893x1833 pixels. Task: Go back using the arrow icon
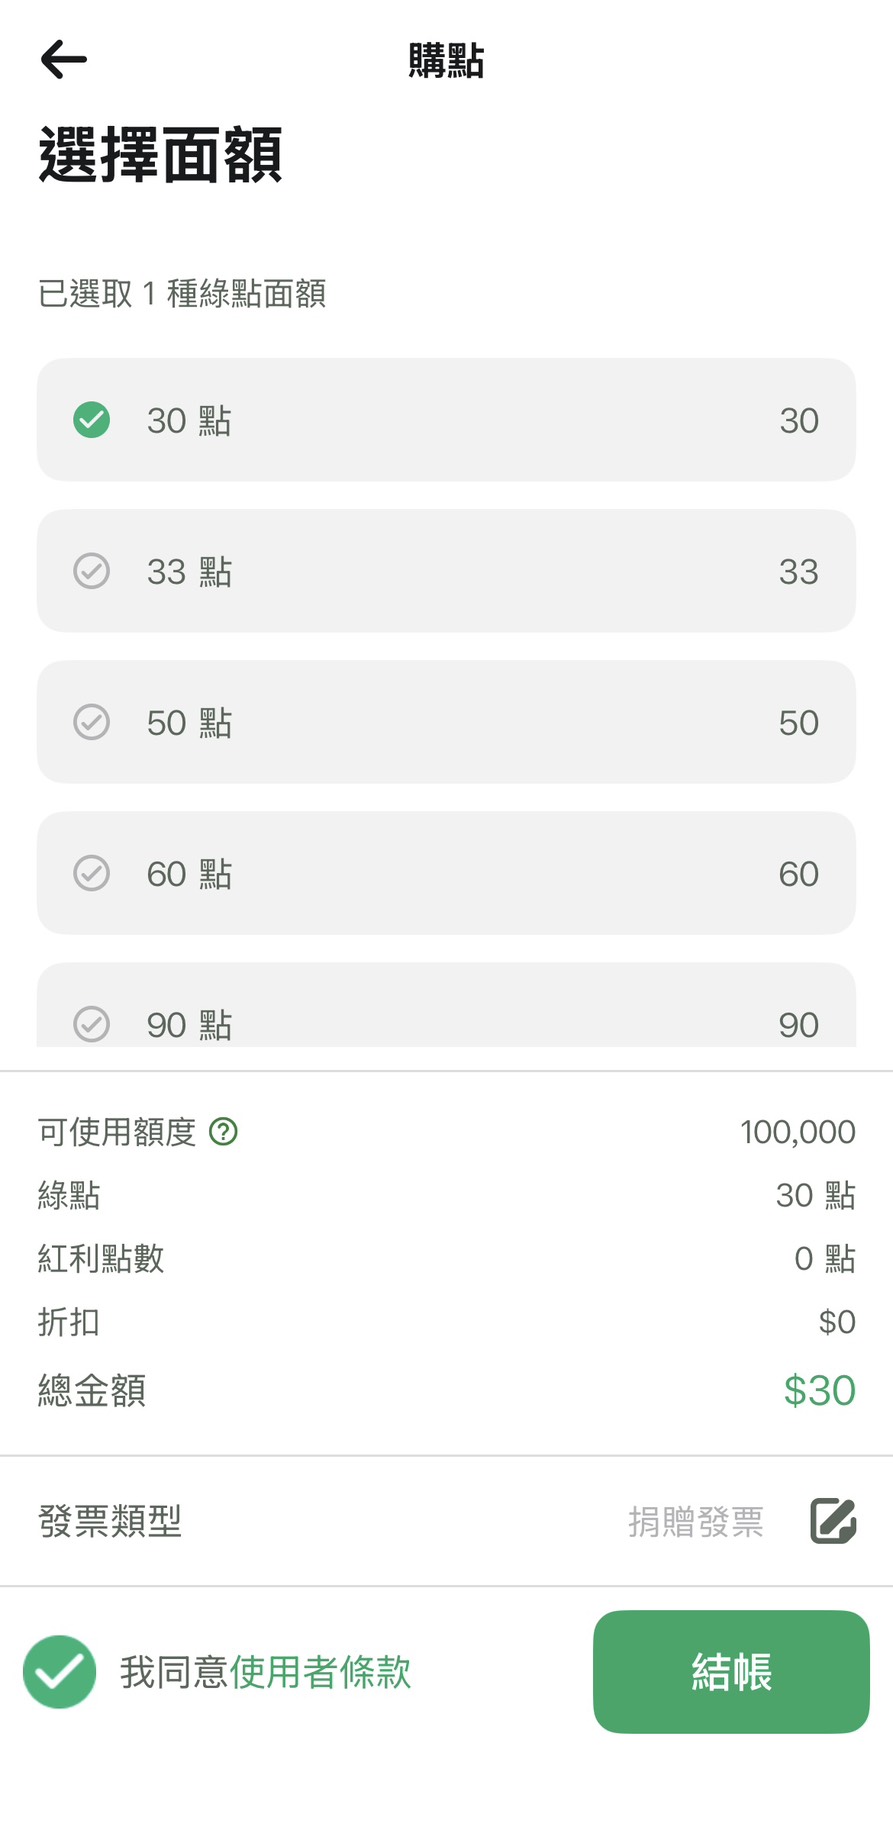click(x=64, y=60)
